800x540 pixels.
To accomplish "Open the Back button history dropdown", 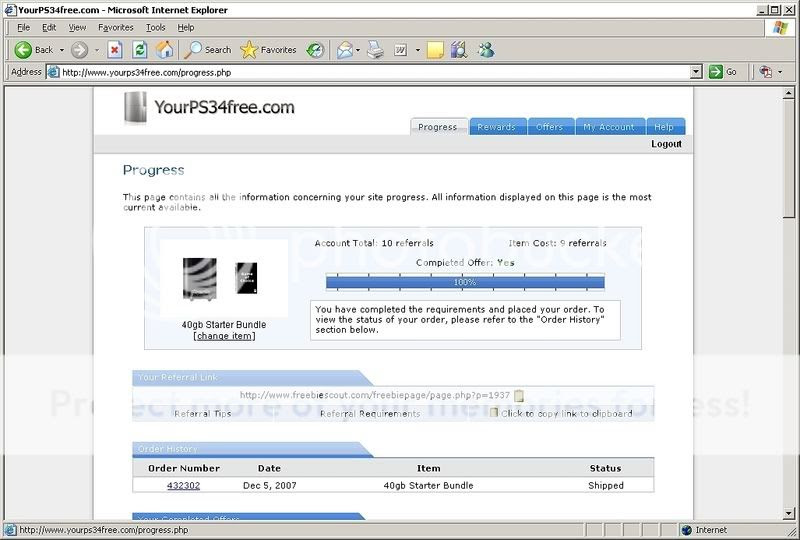I will [x=62, y=50].
